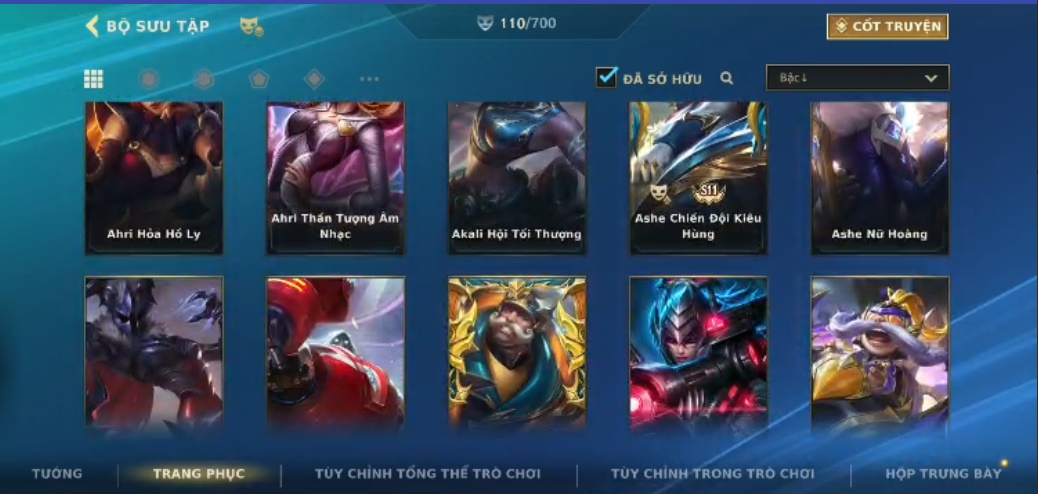Open the Tùy Chỉnh Tổng Thể Trò Chơi tab
This screenshot has height=494, width=1038.
[x=428, y=473]
